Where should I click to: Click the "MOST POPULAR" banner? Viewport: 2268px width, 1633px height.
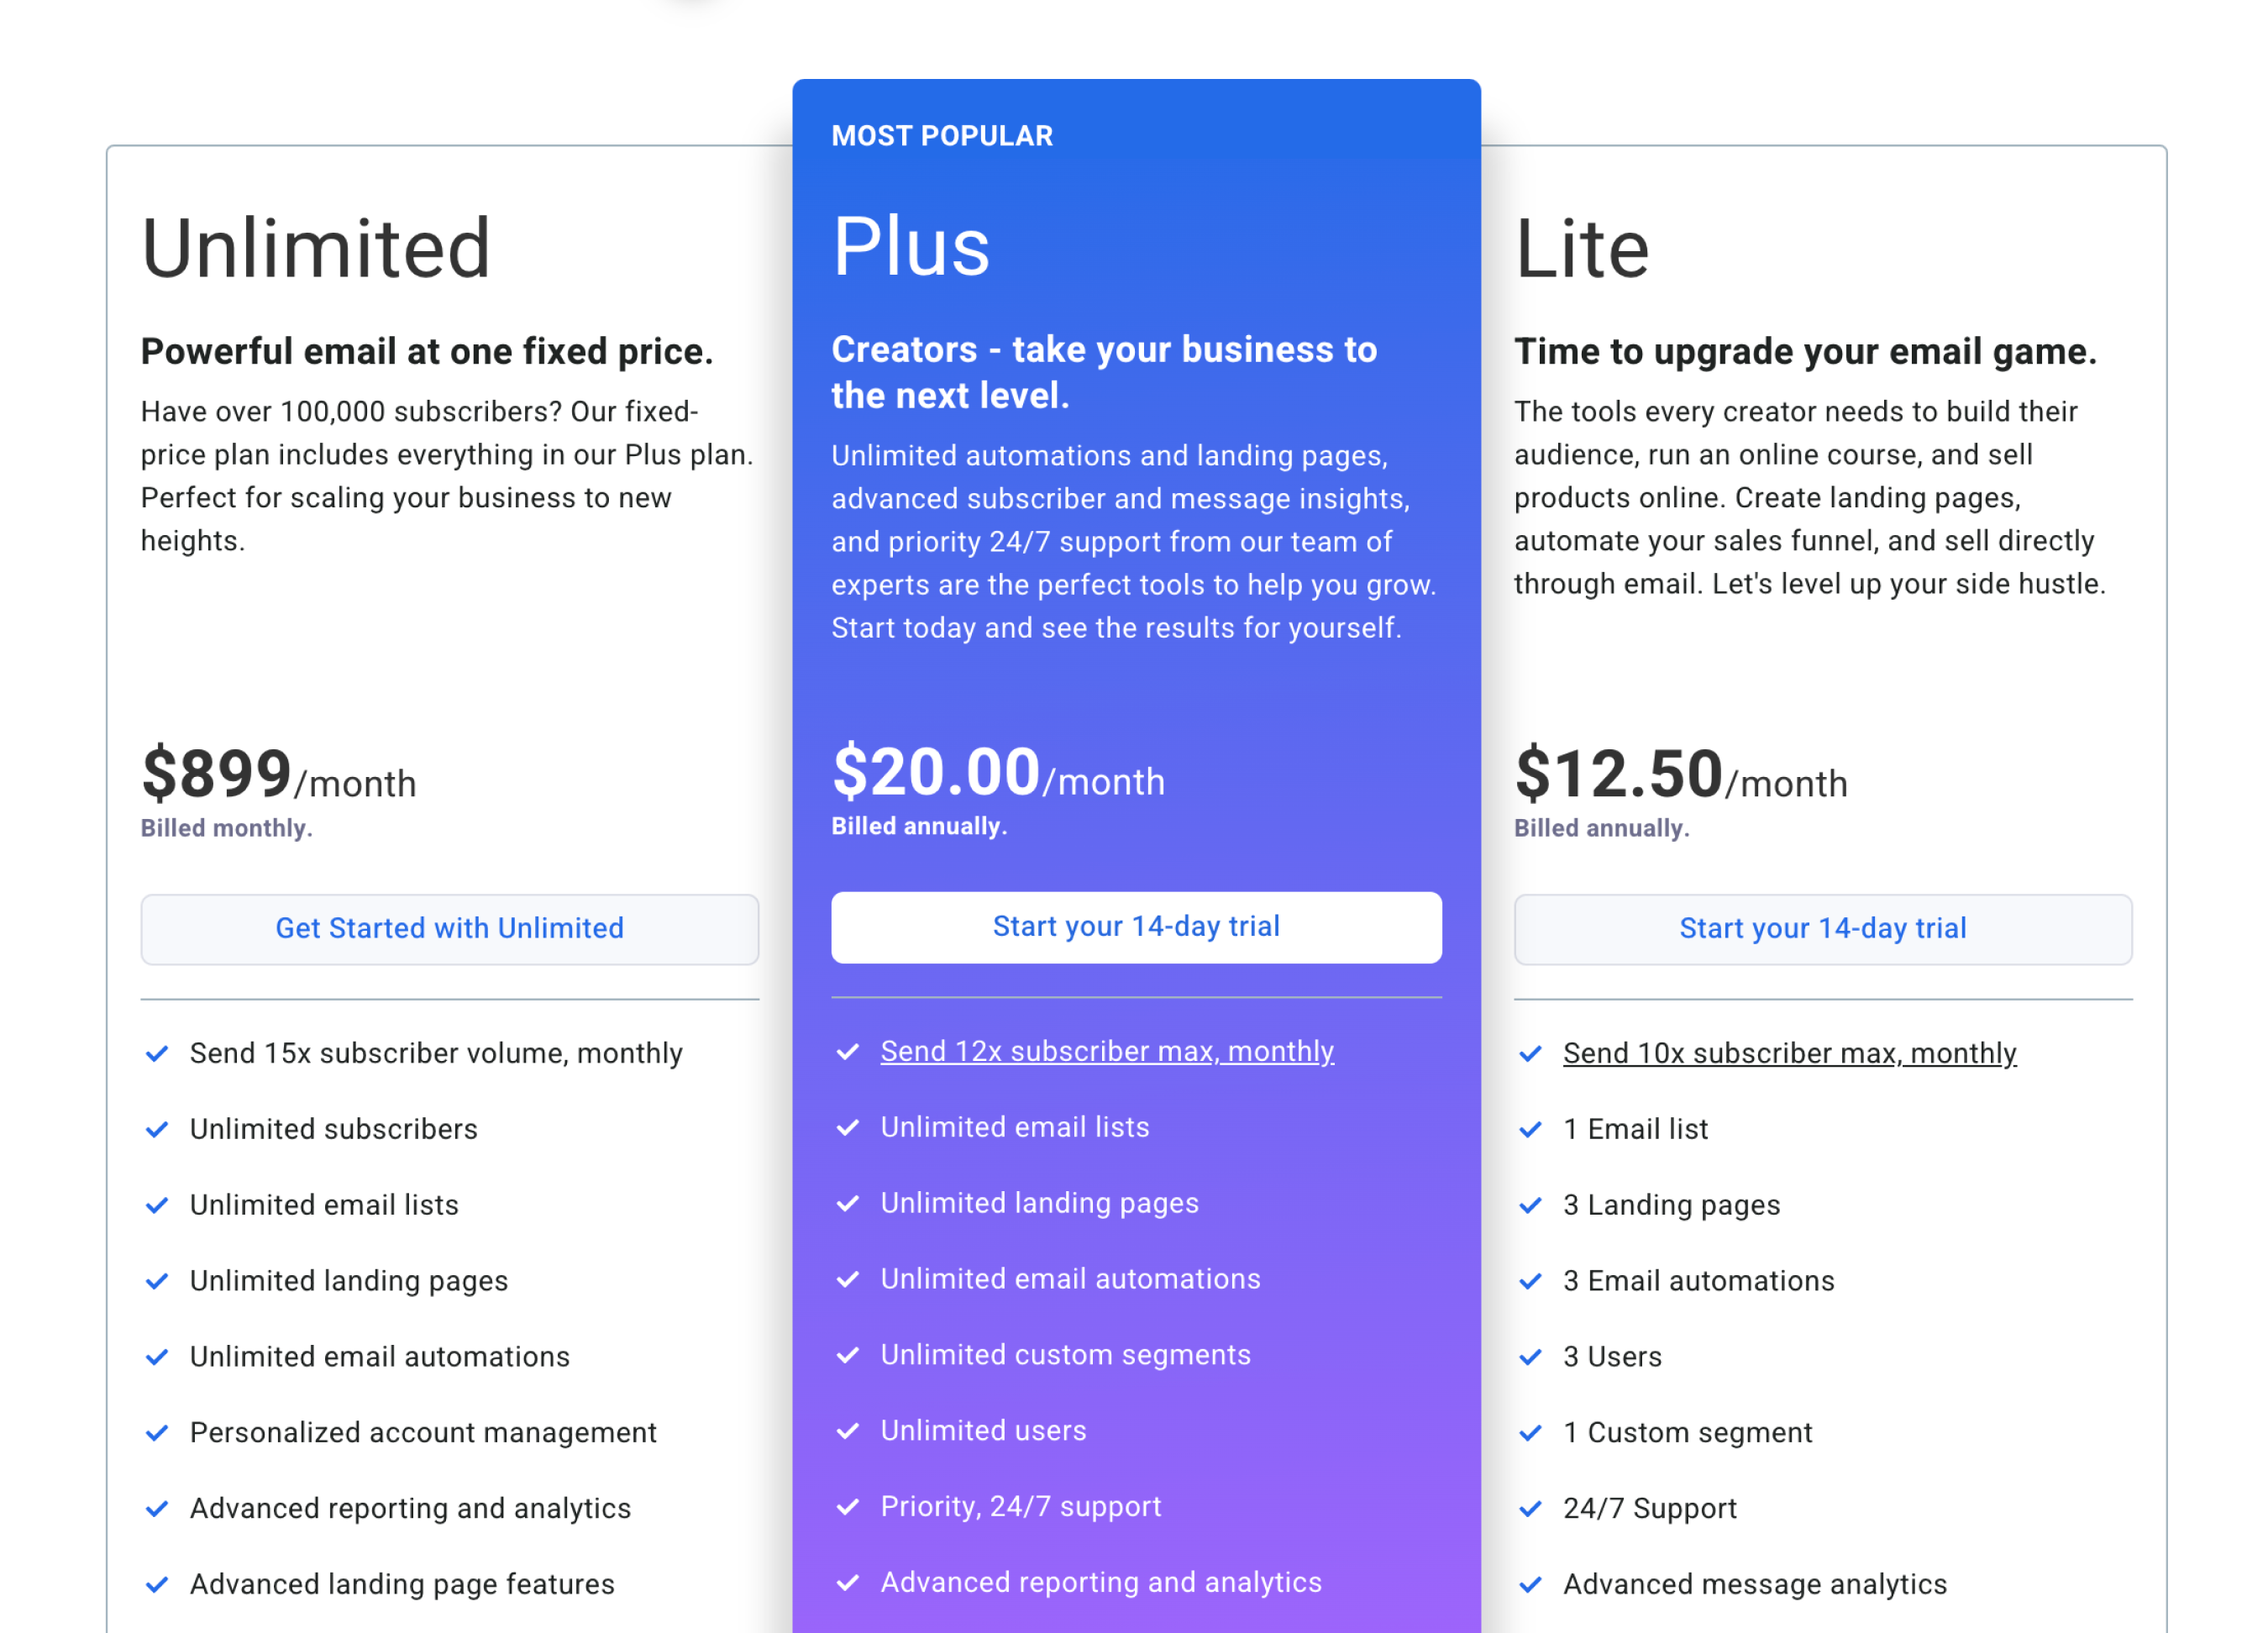click(943, 136)
